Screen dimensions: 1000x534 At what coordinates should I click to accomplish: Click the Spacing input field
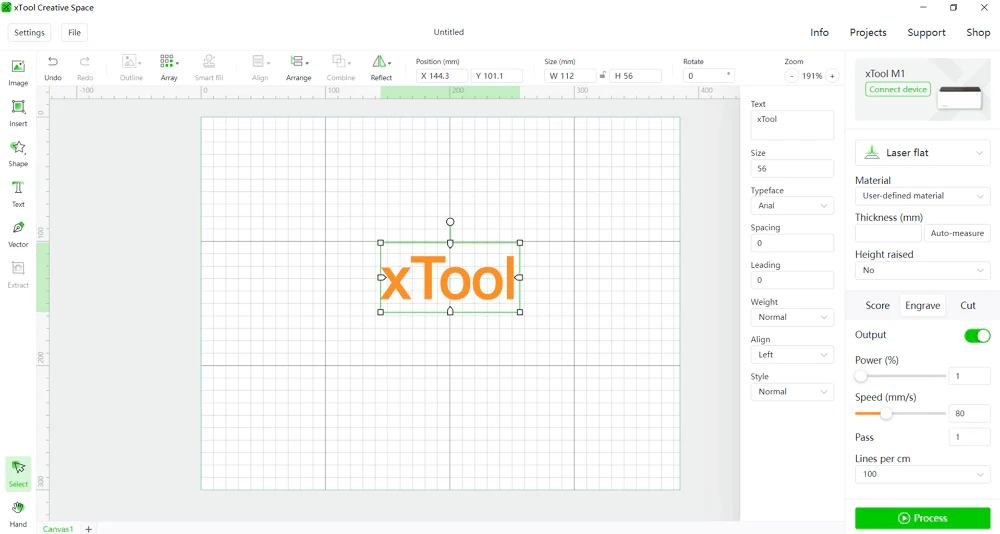coord(792,243)
